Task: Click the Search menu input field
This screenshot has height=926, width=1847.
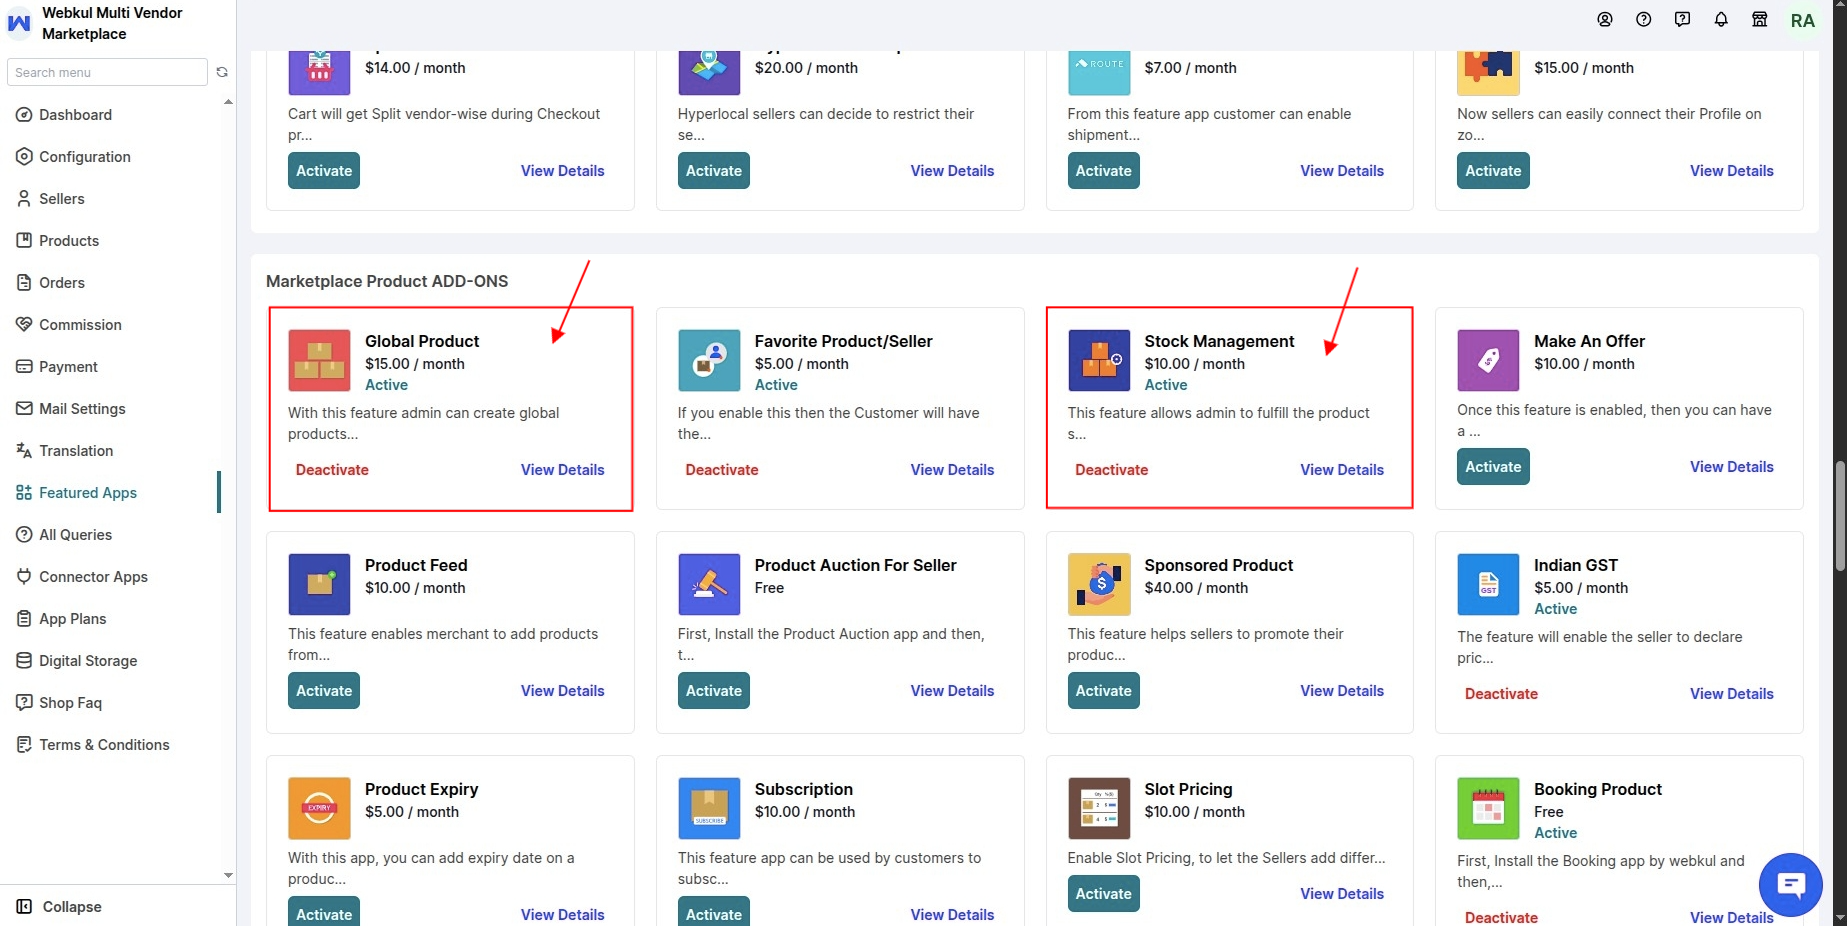Action: (108, 72)
